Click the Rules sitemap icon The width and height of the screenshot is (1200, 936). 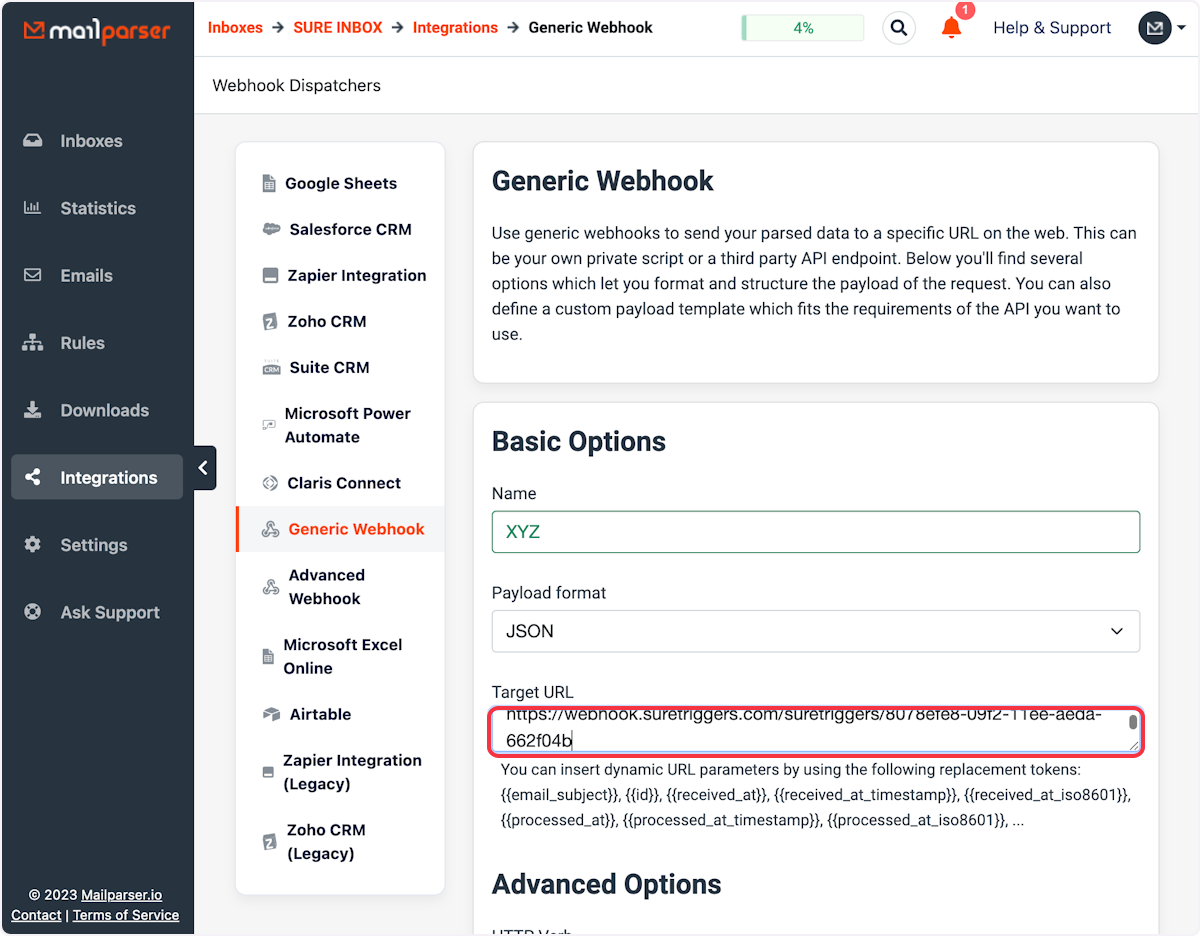click(x=33, y=343)
